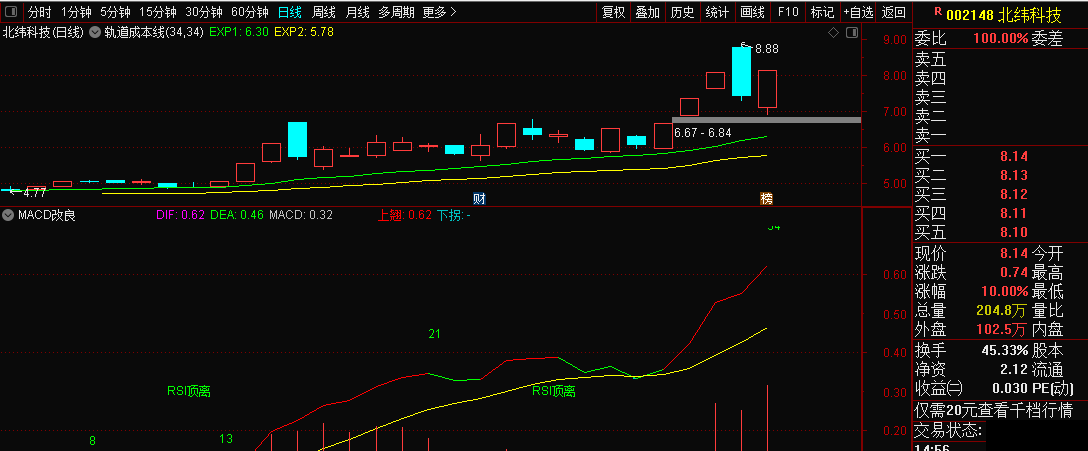Open 历史 history button
The height and width of the screenshot is (451, 1088).
682,12
